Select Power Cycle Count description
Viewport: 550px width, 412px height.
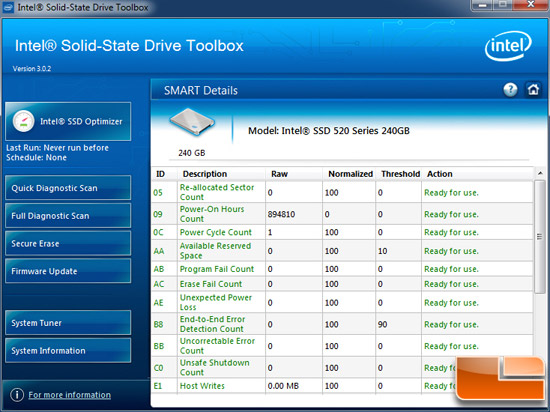coord(216,232)
